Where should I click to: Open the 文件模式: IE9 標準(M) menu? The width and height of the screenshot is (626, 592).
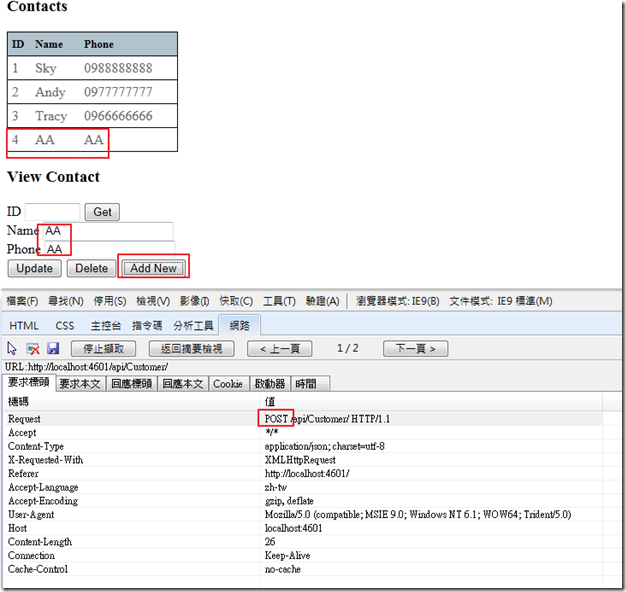(x=501, y=301)
